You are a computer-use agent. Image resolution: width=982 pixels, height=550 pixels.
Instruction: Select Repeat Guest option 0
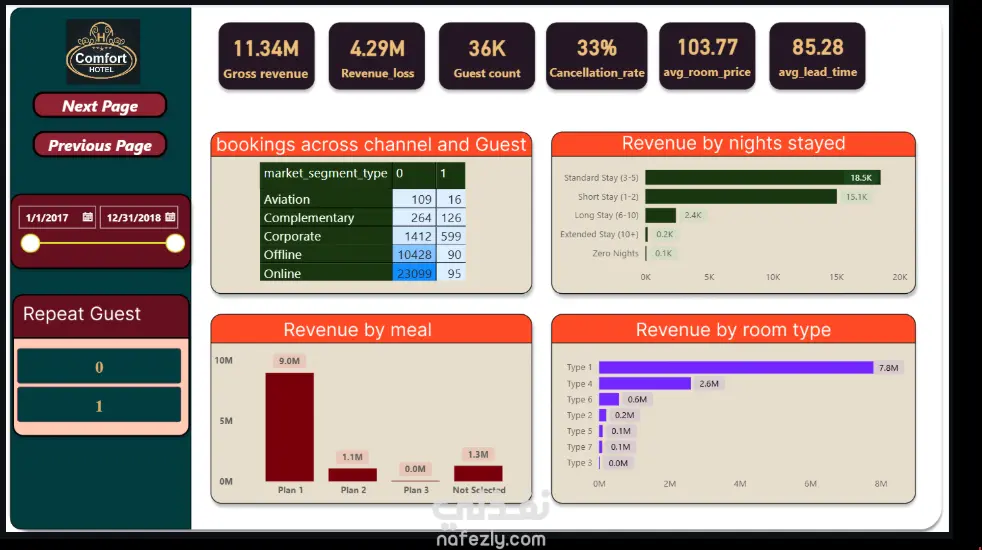coord(99,367)
